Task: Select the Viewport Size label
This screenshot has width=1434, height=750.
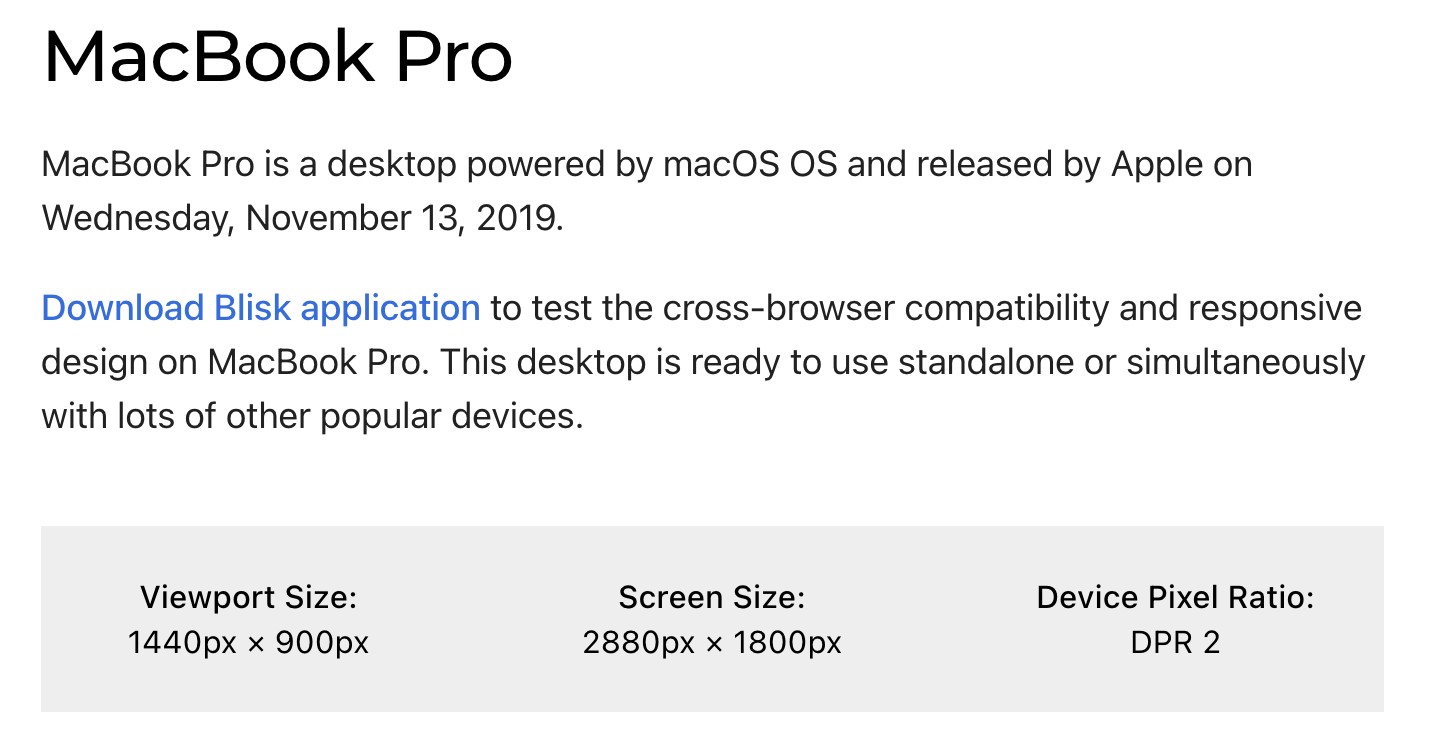Action: click(248, 598)
